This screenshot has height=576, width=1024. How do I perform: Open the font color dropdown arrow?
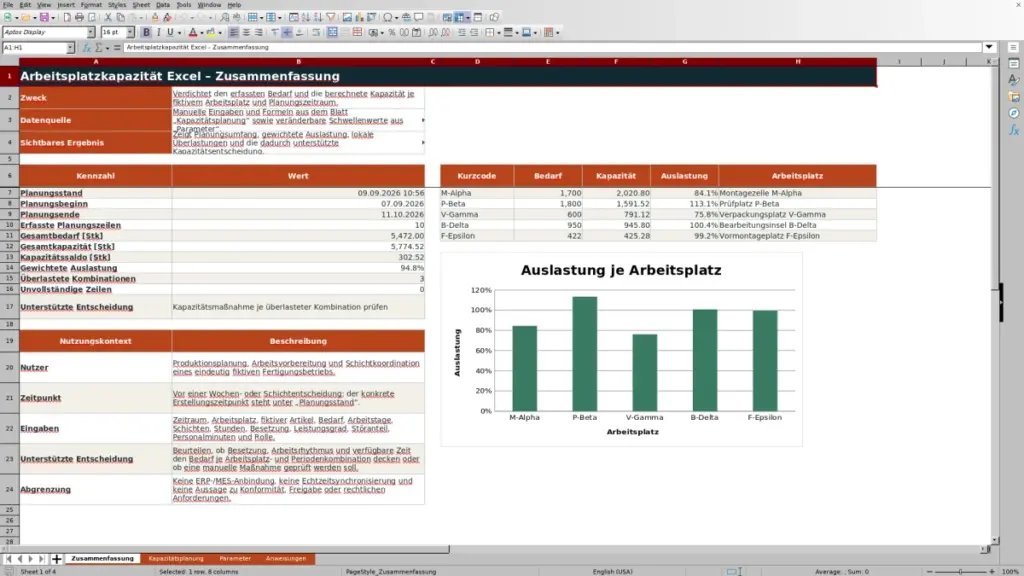click(x=201, y=33)
